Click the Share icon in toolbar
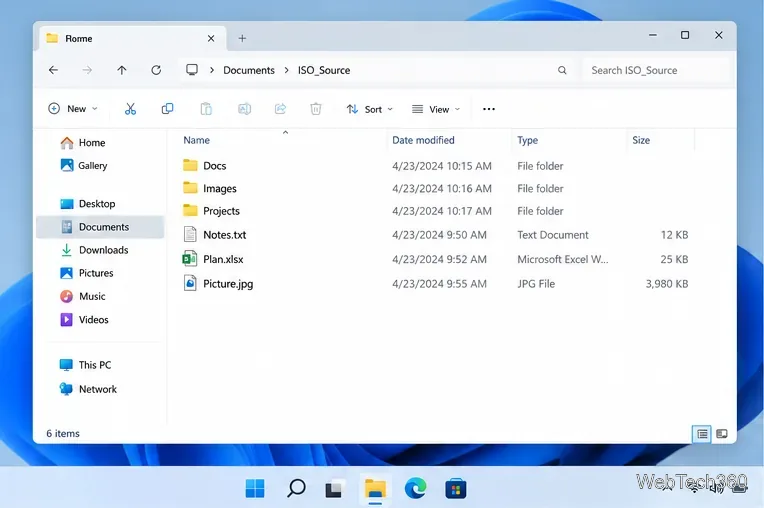Screen dimensions: 764x508 (280, 109)
